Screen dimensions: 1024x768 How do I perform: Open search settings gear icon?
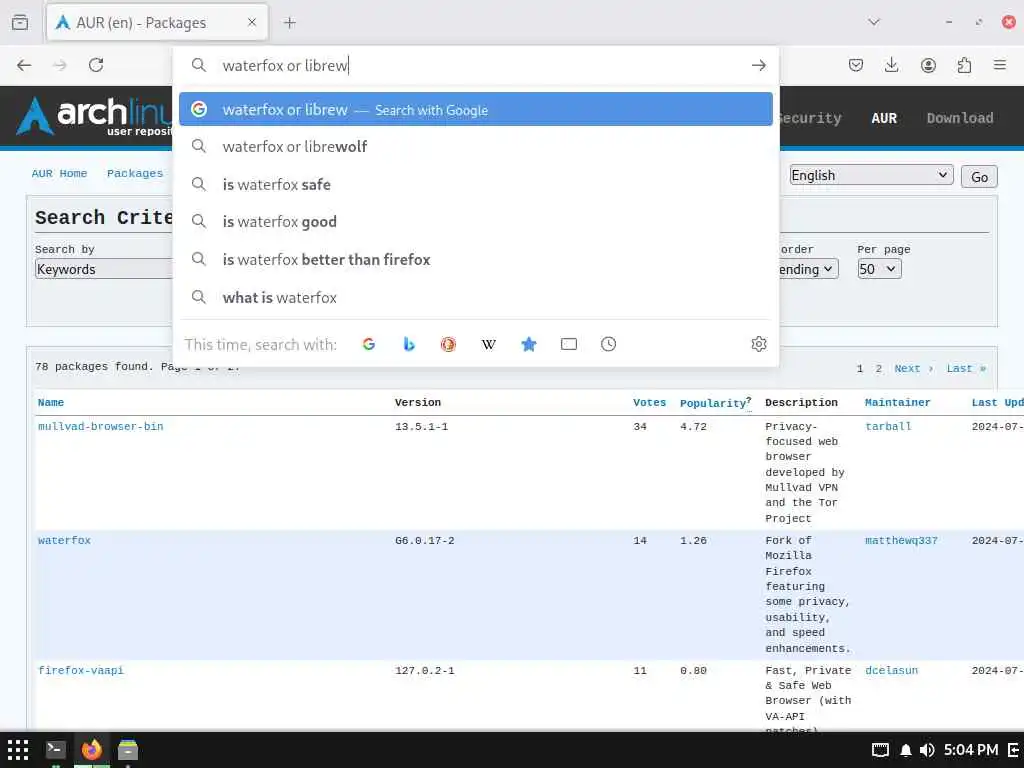(x=759, y=344)
